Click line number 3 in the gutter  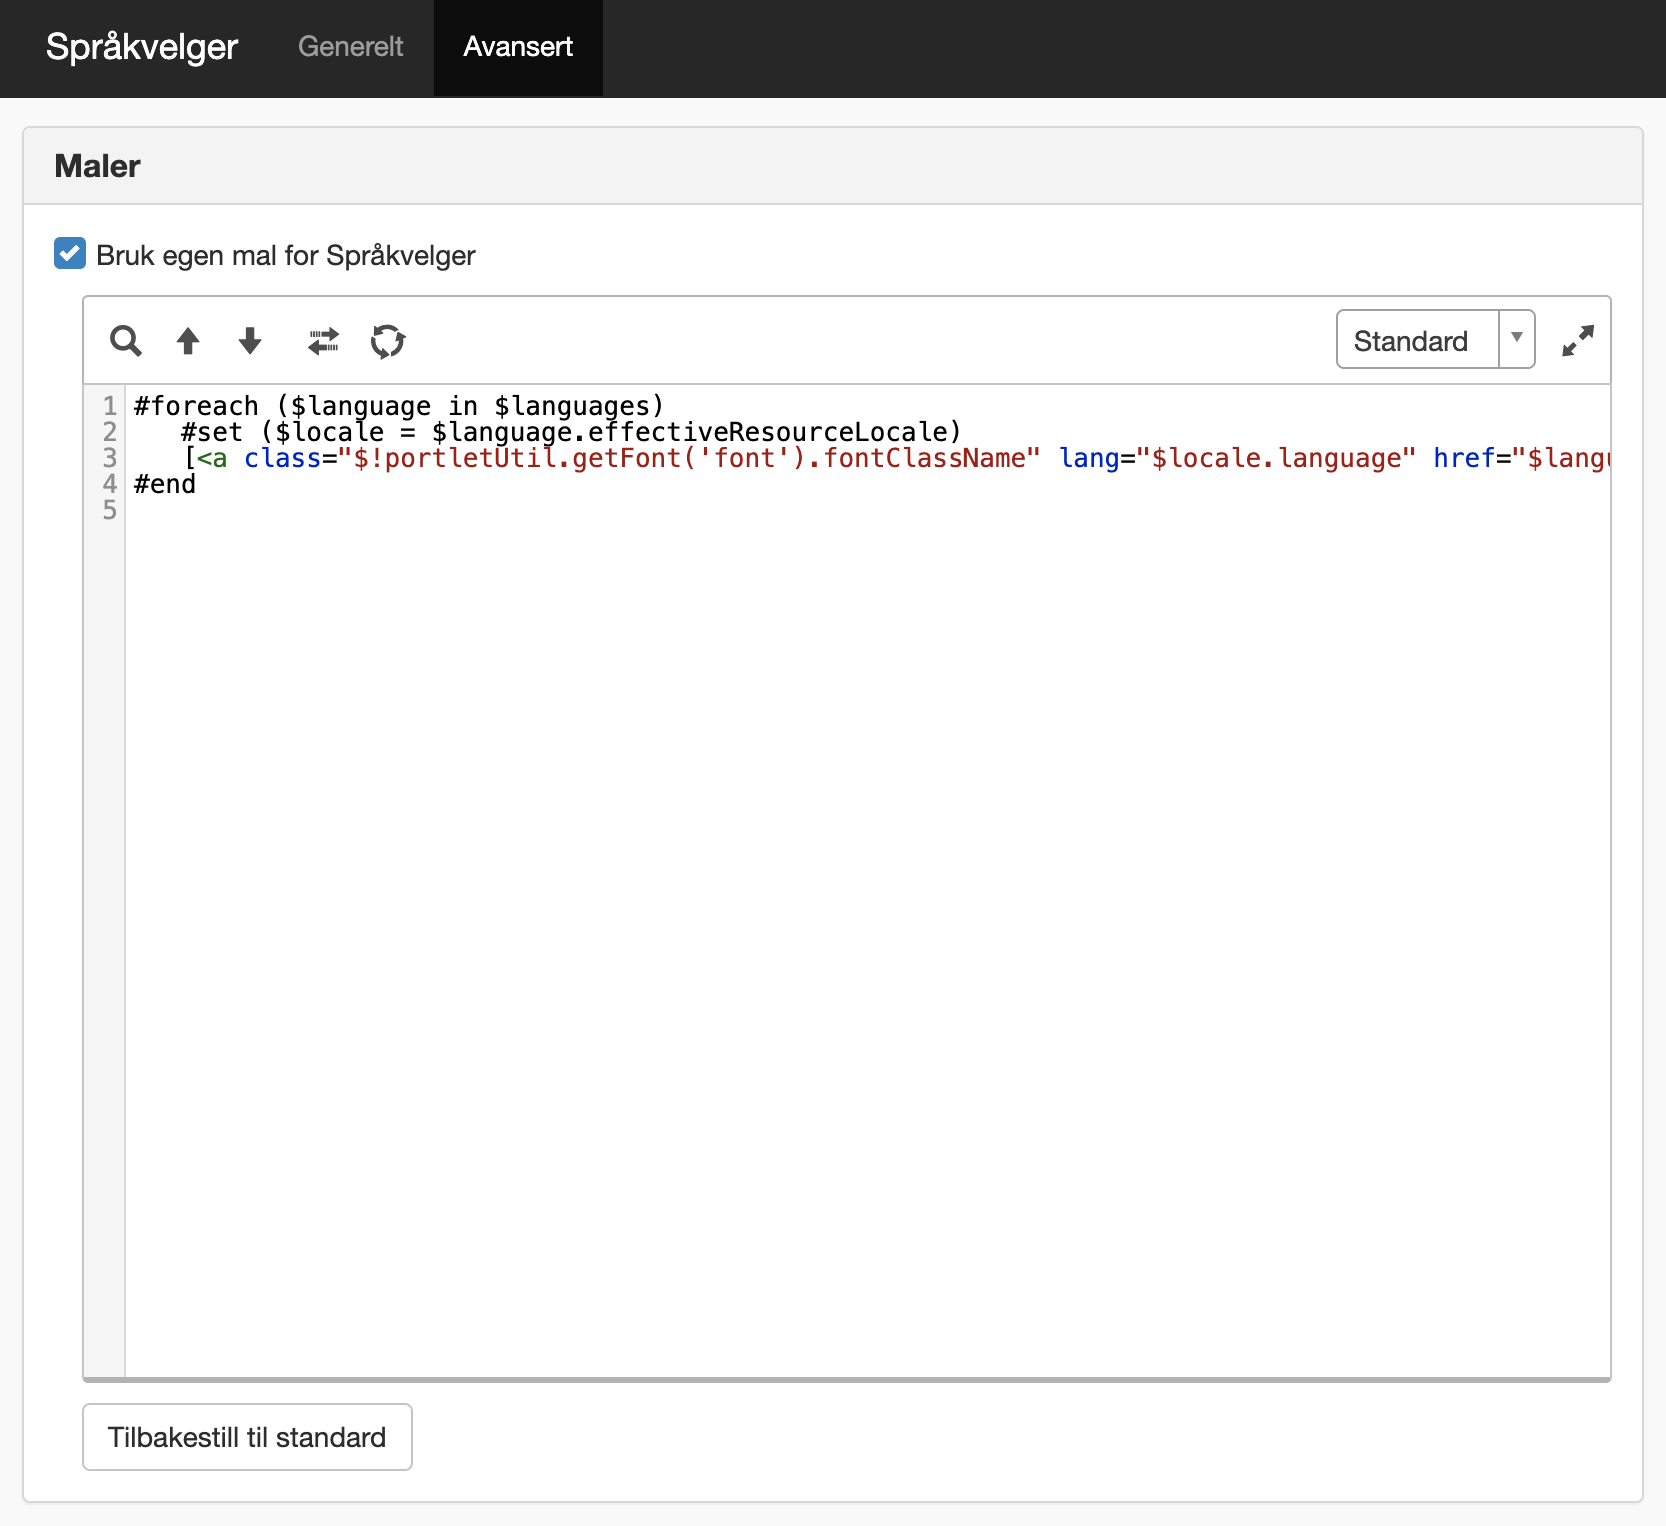click(x=110, y=458)
